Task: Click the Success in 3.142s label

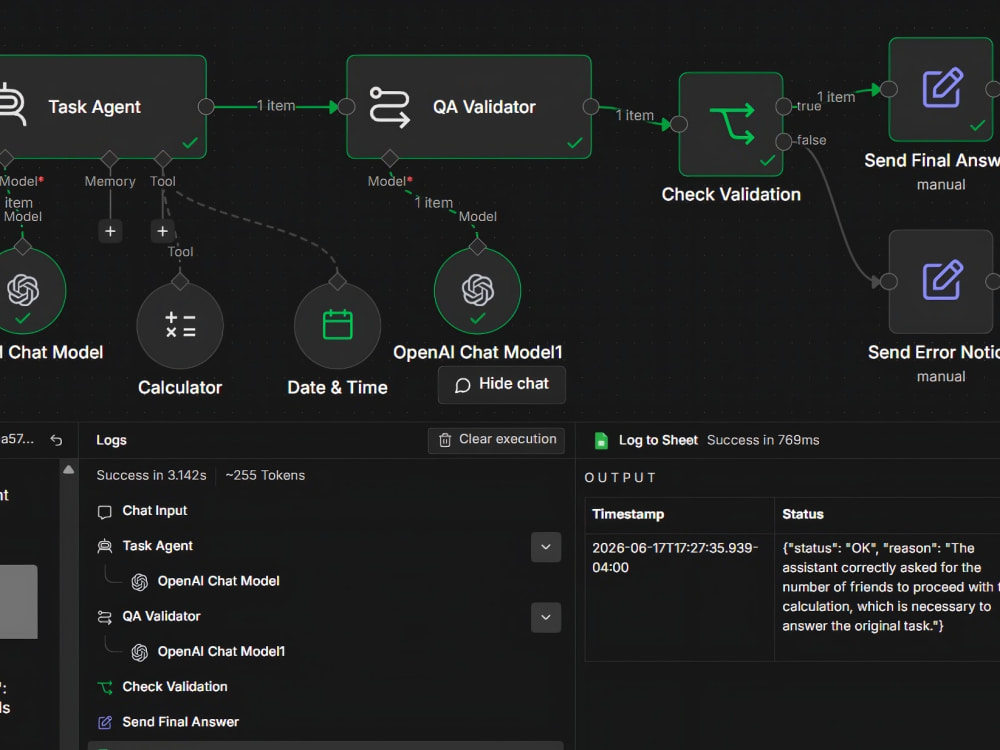Action: click(x=152, y=475)
